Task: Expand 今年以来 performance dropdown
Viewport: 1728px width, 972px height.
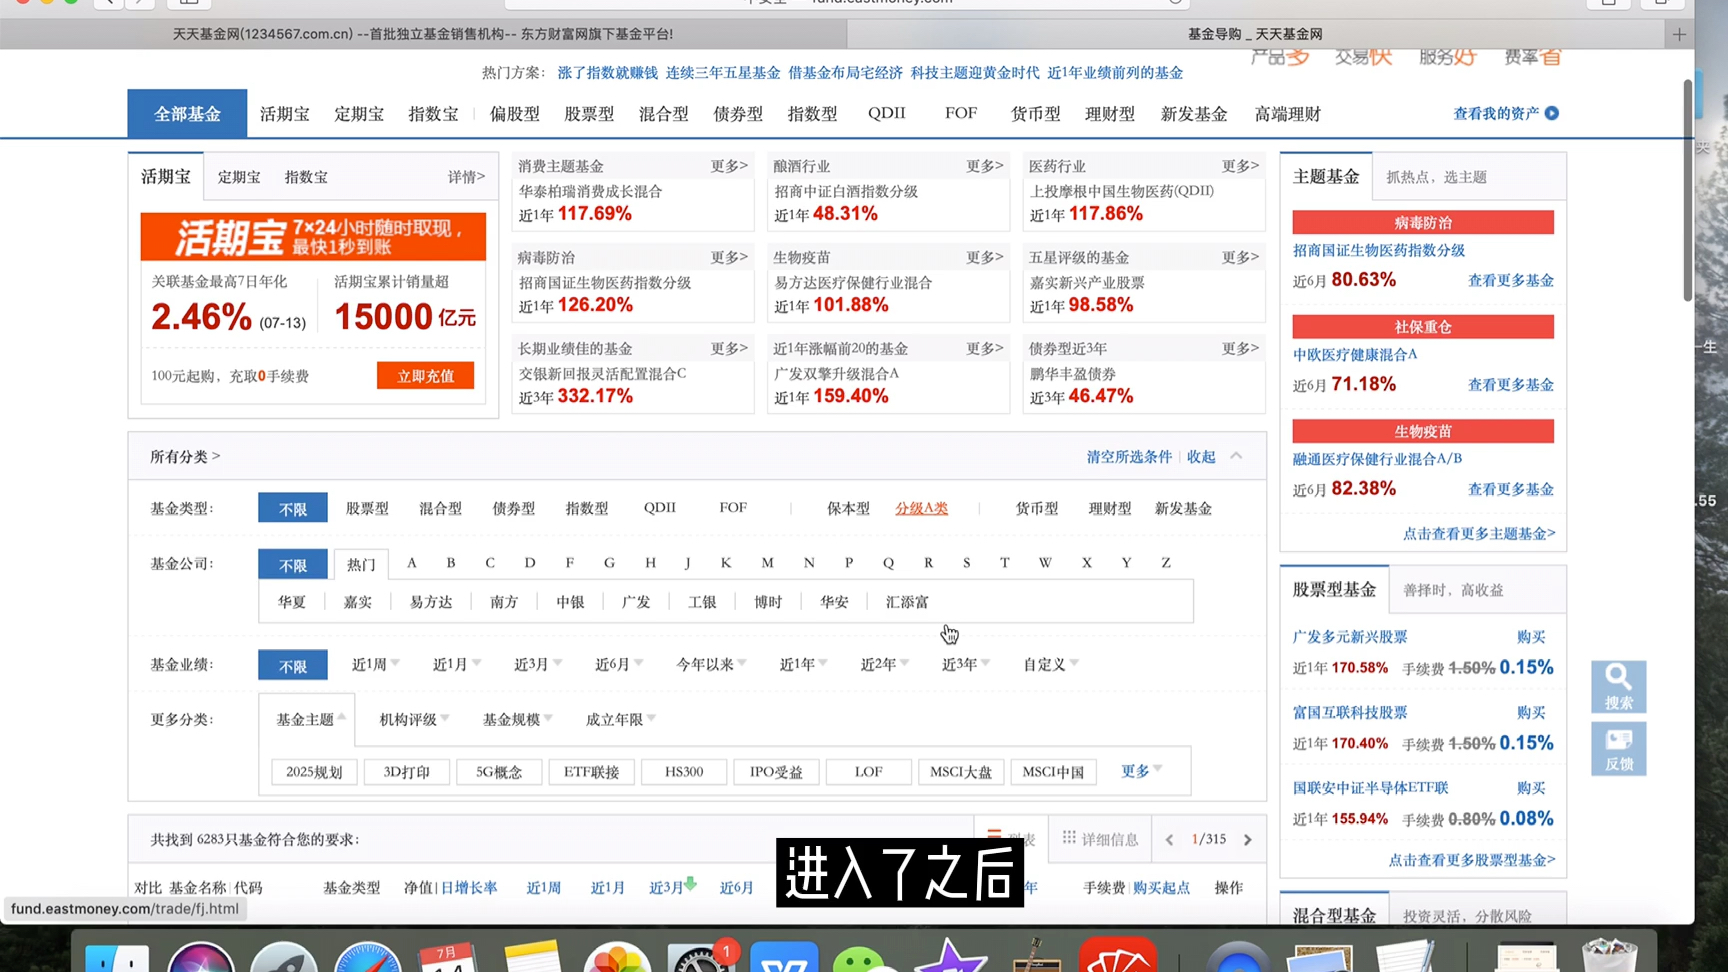Action: (711, 664)
